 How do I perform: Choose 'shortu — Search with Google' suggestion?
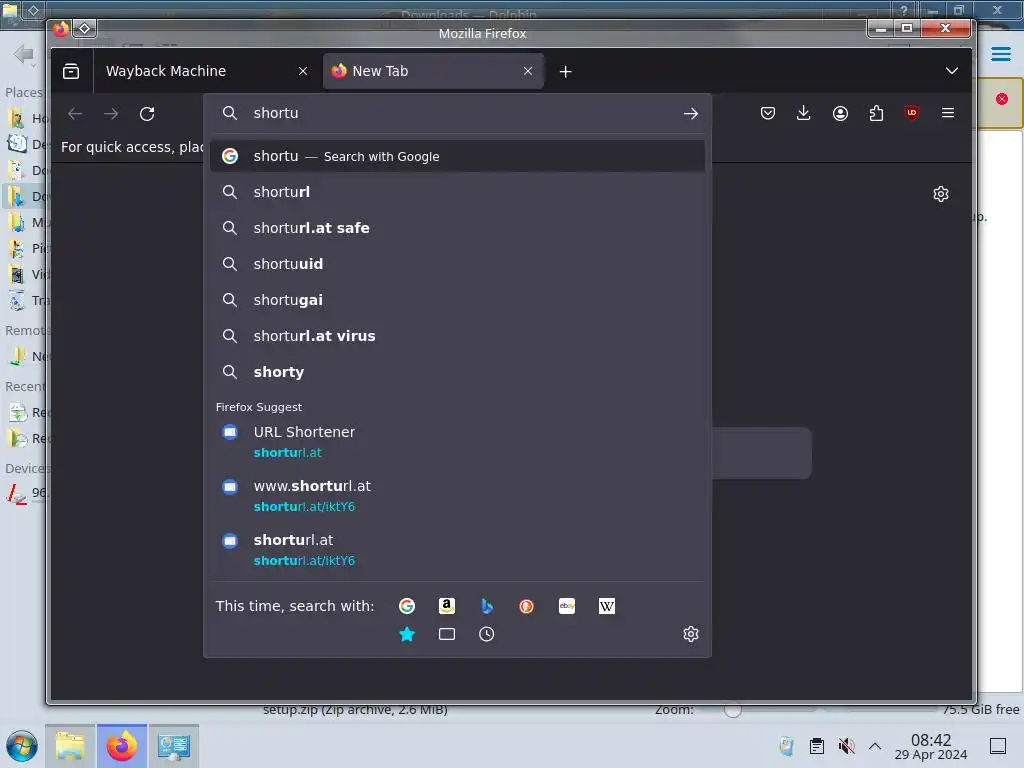(x=457, y=156)
